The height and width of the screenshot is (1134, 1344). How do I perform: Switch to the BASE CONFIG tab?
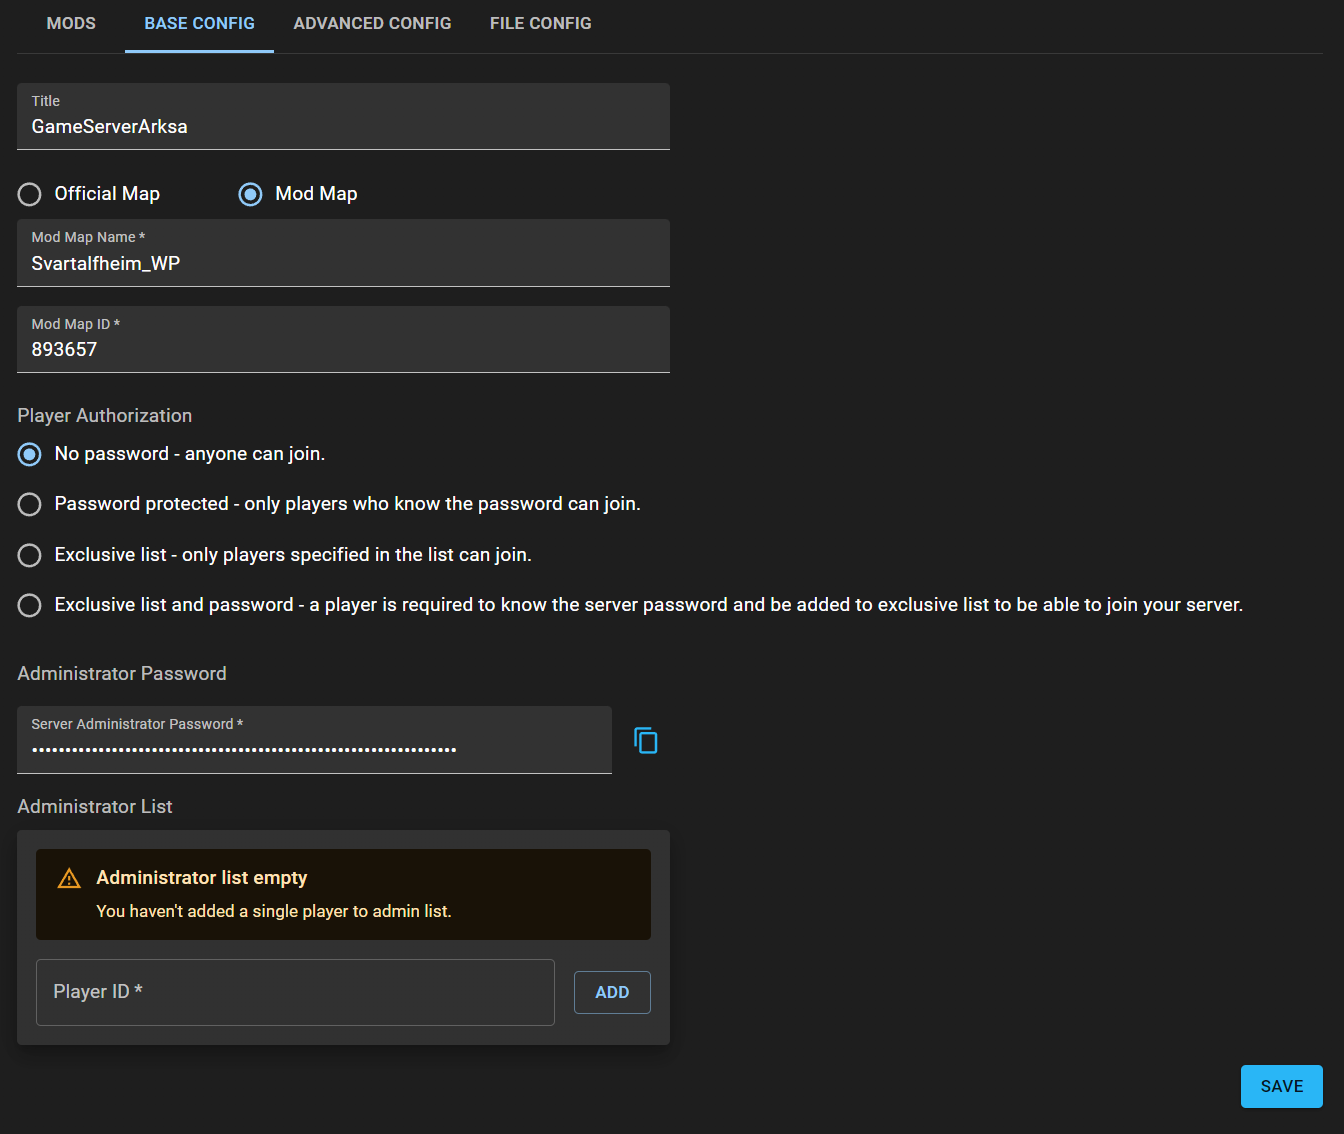pos(199,23)
